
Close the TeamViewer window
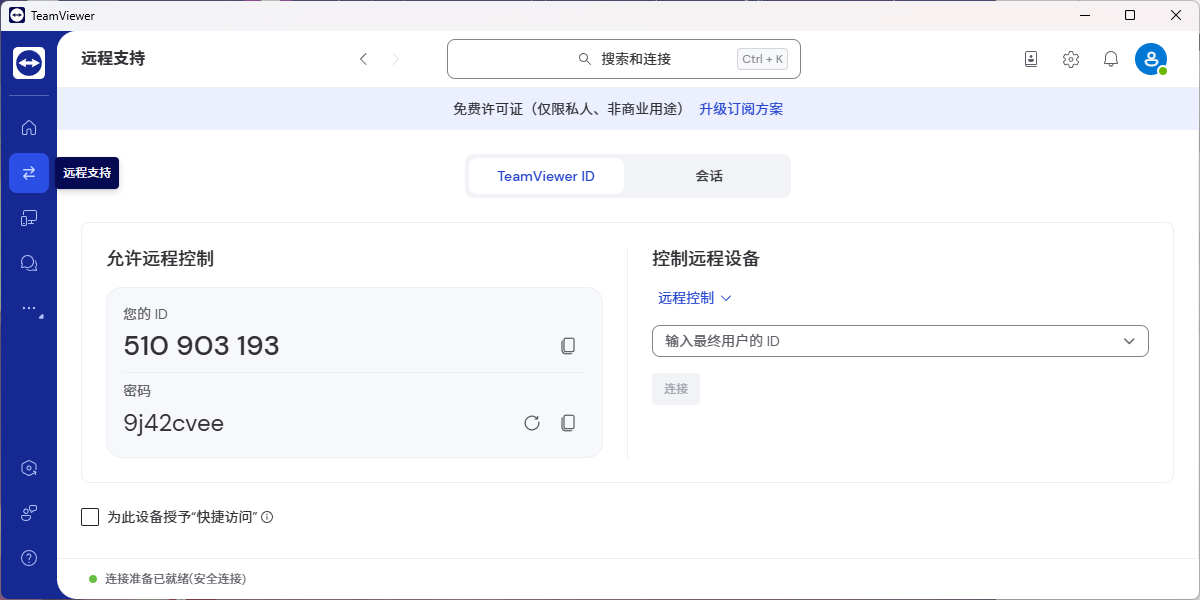(x=1176, y=15)
